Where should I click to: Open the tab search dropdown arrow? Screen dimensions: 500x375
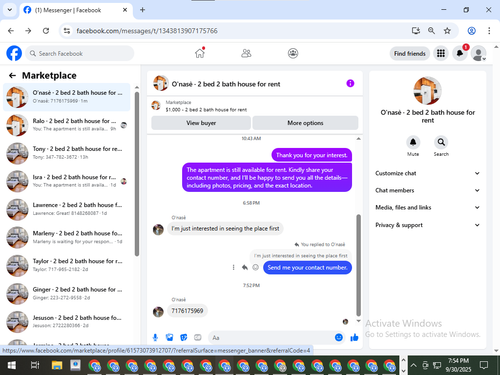(10, 10)
